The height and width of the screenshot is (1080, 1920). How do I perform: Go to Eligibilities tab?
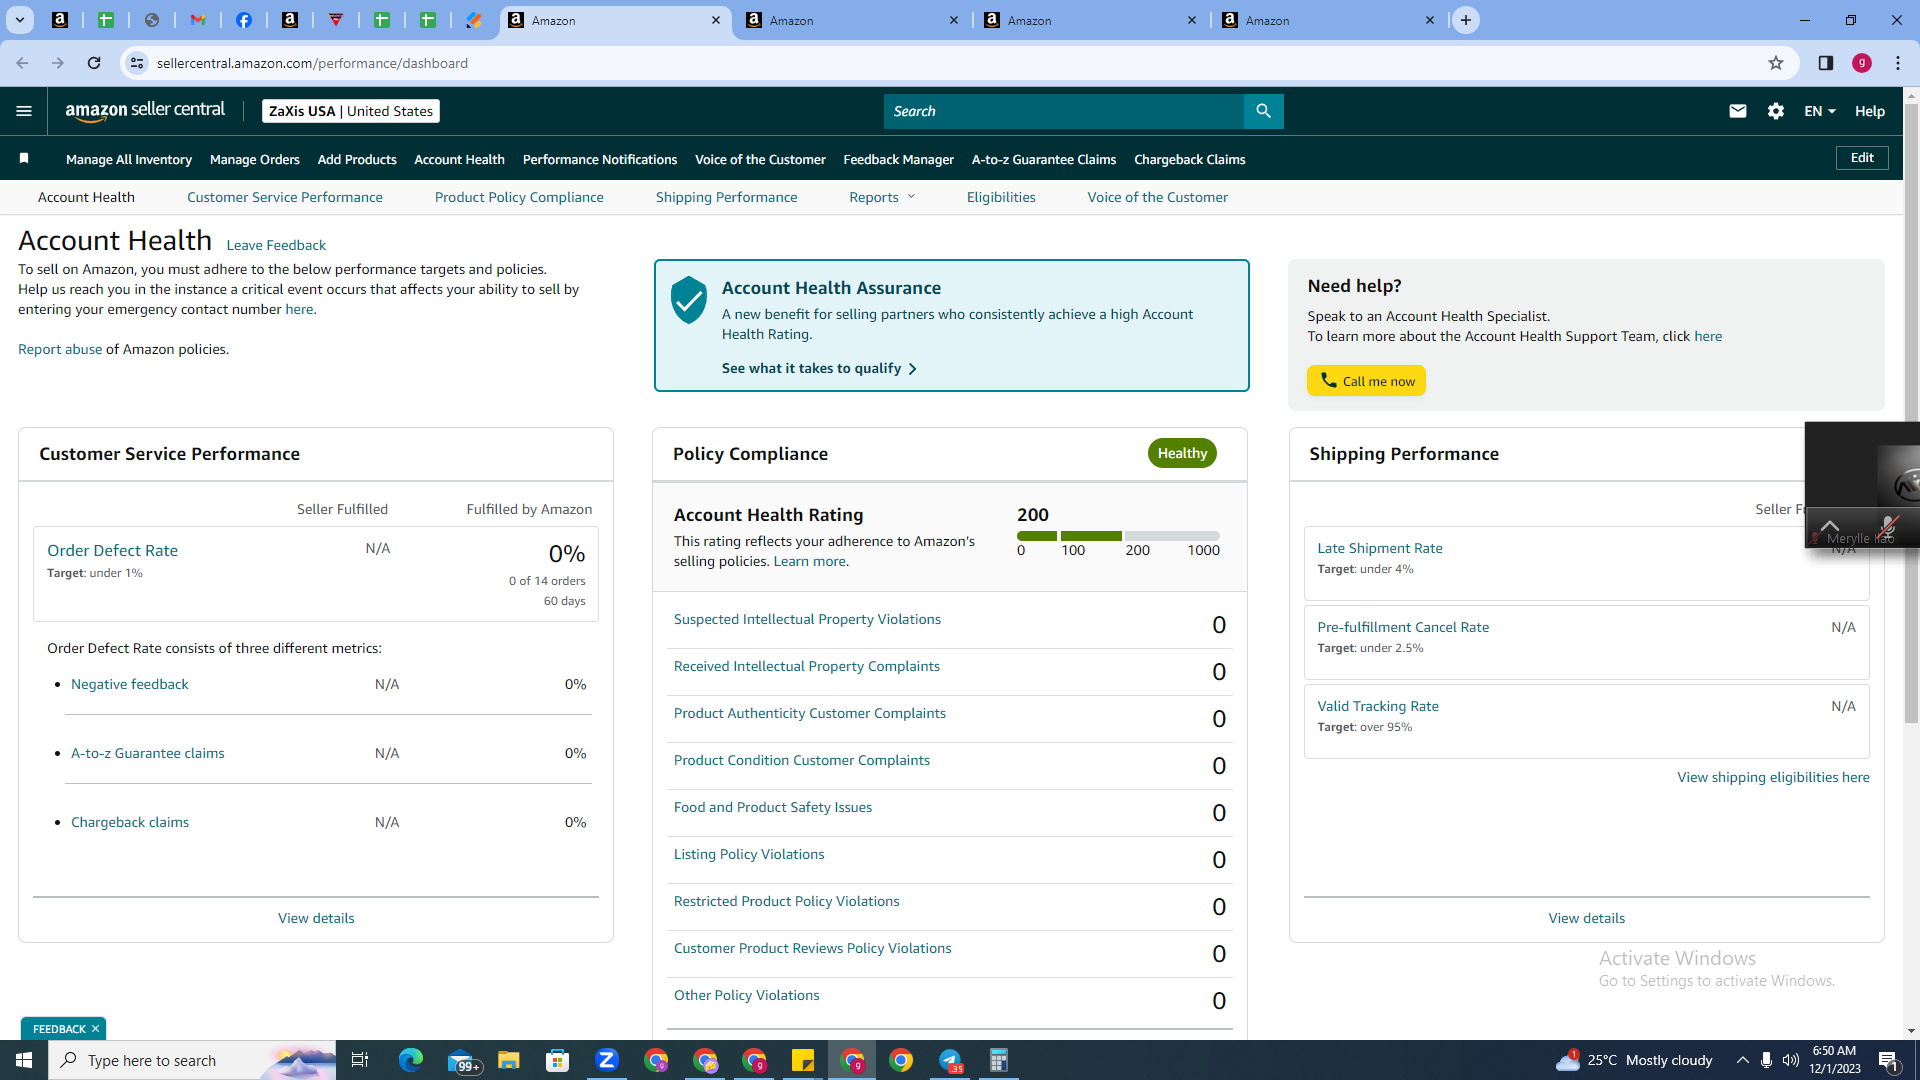[1001, 197]
